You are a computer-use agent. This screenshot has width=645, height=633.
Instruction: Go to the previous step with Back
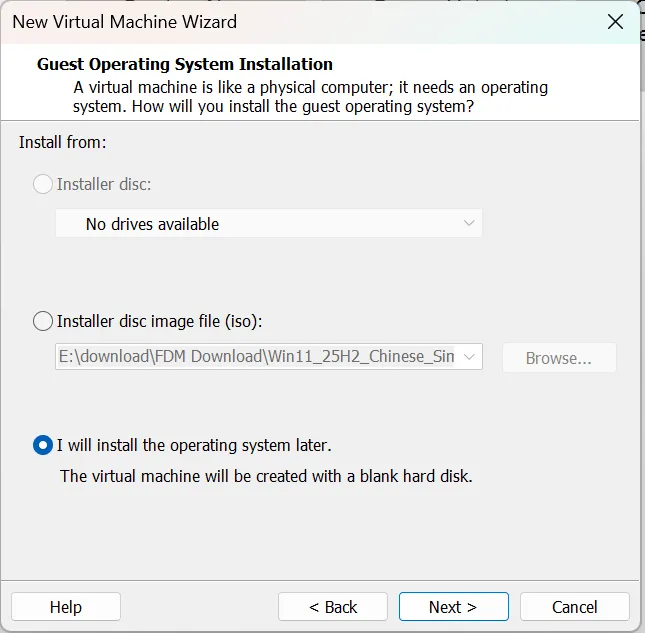pos(333,607)
